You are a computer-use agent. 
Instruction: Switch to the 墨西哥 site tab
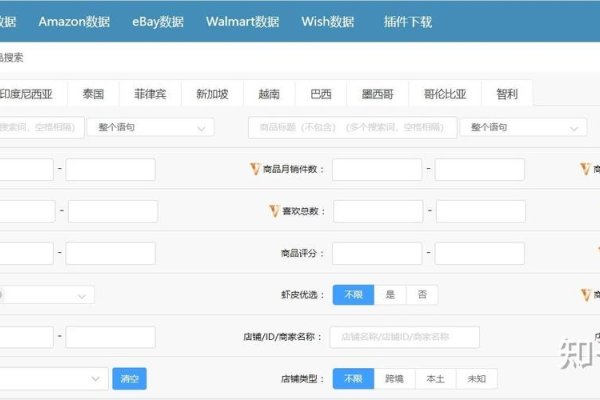pos(378,93)
